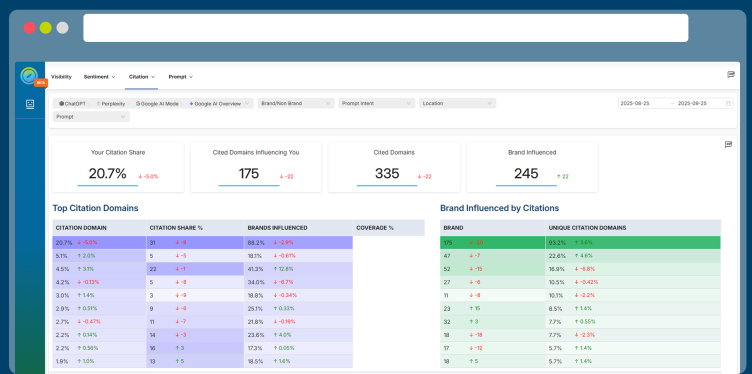Screen dimensions: 752x374
Task: Select the Citation tab label
Action: 138,77
